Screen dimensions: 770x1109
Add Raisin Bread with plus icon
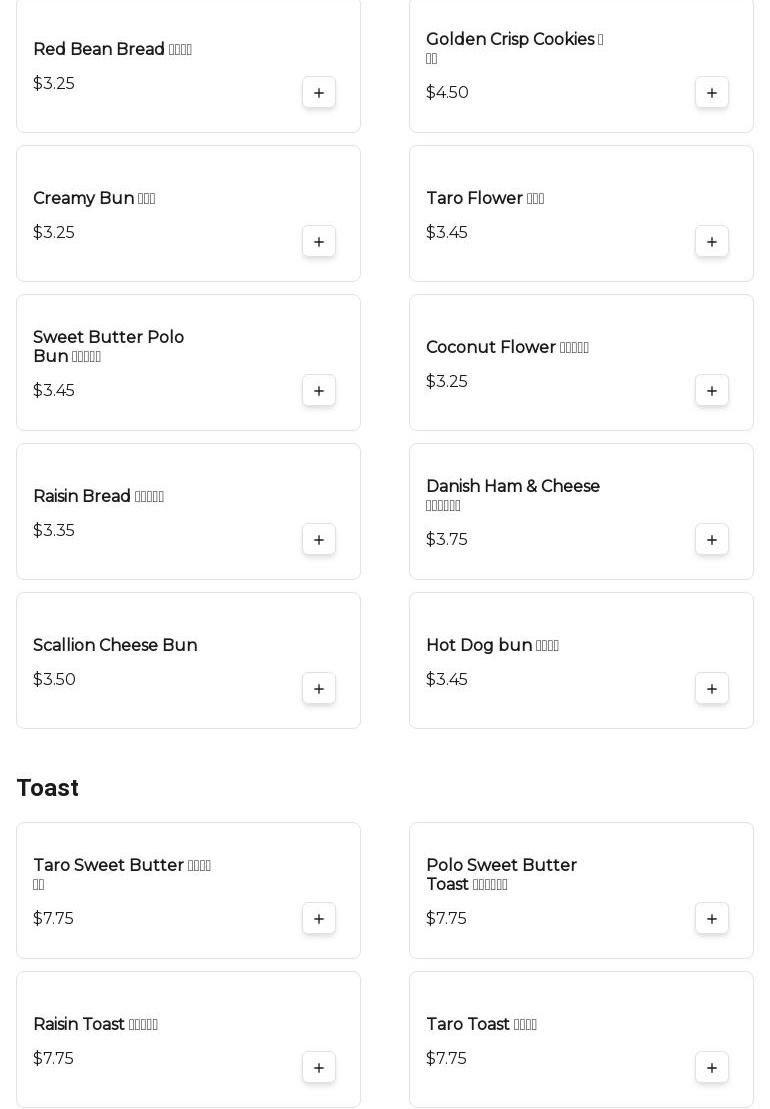pos(319,540)
